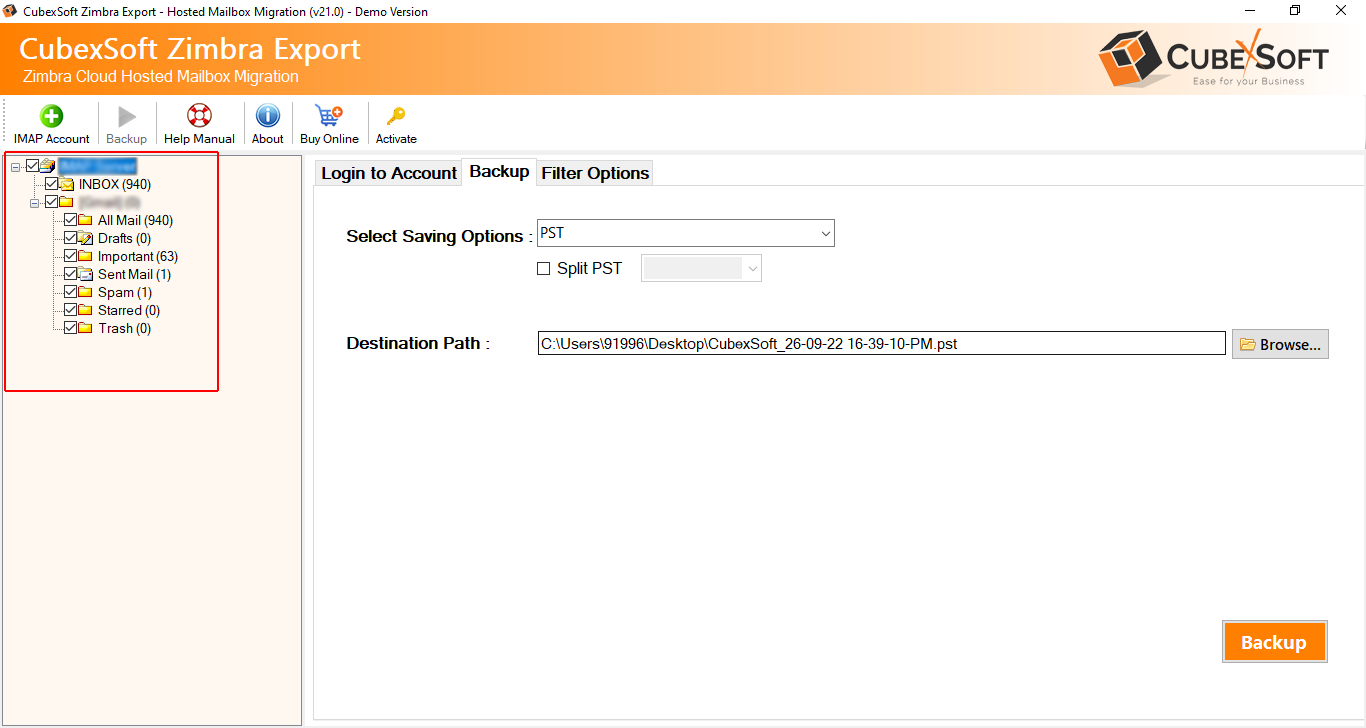Viewport: 1366px width, 728px height.
Task: Collapse the root server tree node
Action: [x=16, y=166]
